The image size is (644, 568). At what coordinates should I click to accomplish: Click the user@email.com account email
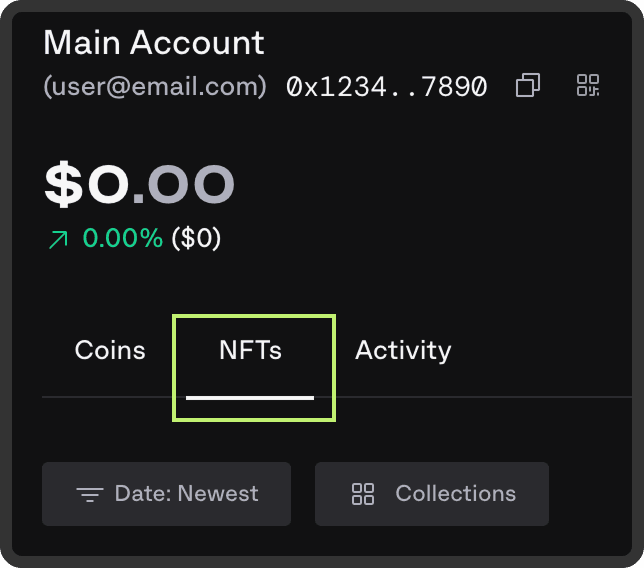155,87
